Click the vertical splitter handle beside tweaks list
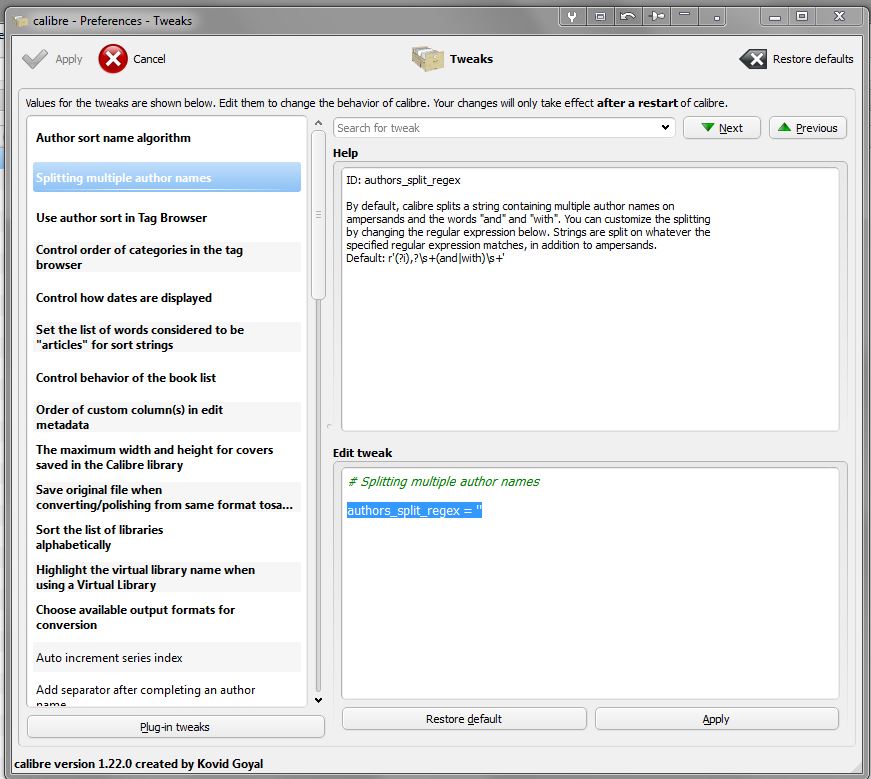The width and height of the screenshot is (871, 779). (x=329, y=427)
